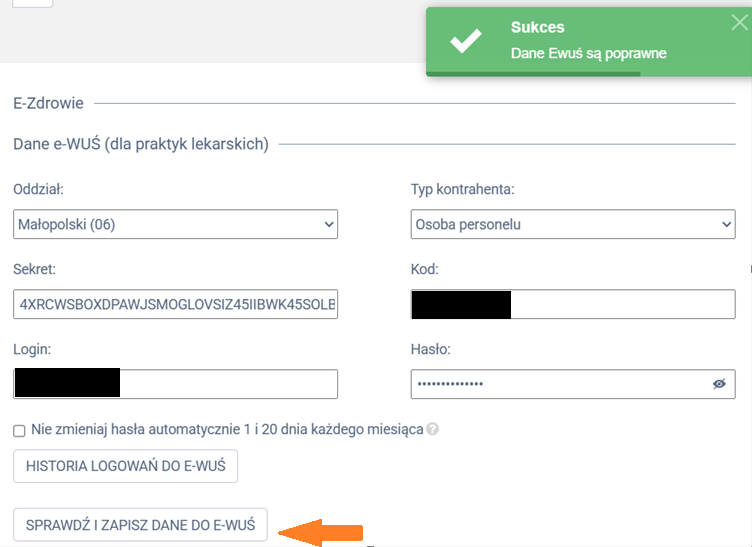Enable 'Nie zmieniaj hasła automatycznie' checkbox
This screenshot has height=547, width=752.
[x=19, y=430]
